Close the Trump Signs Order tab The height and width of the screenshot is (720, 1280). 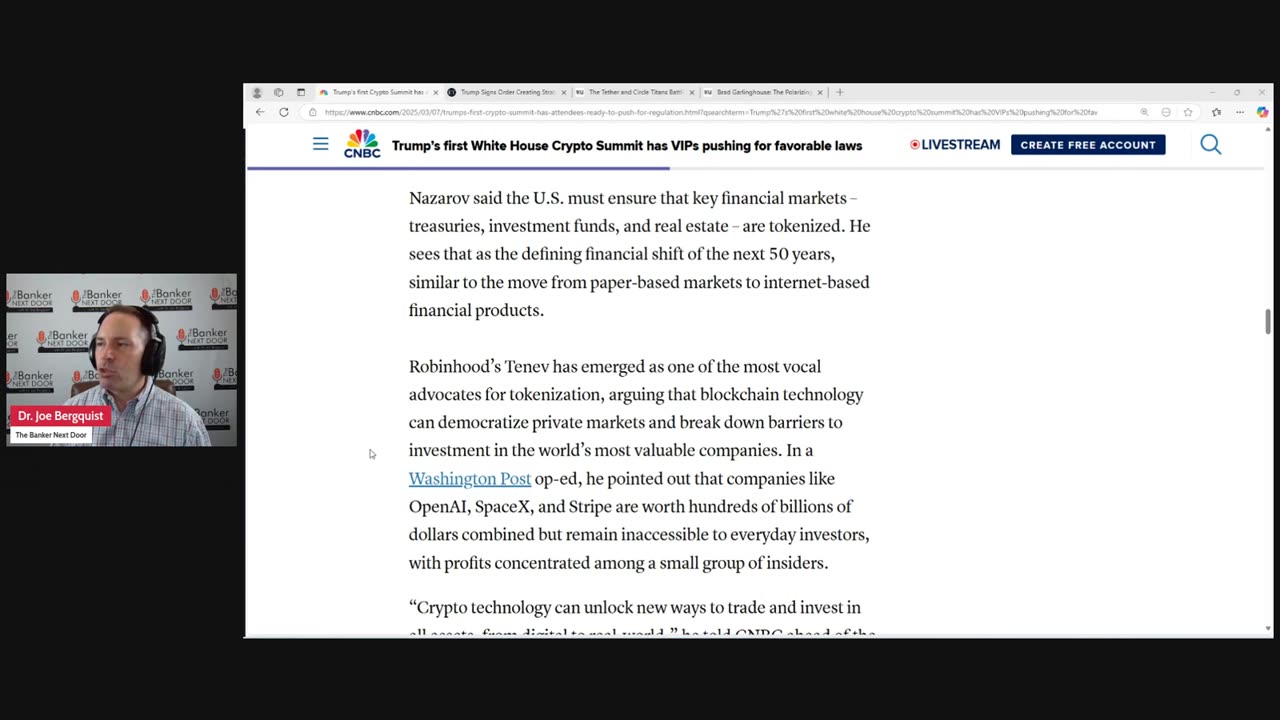click(x=563, y=92)
